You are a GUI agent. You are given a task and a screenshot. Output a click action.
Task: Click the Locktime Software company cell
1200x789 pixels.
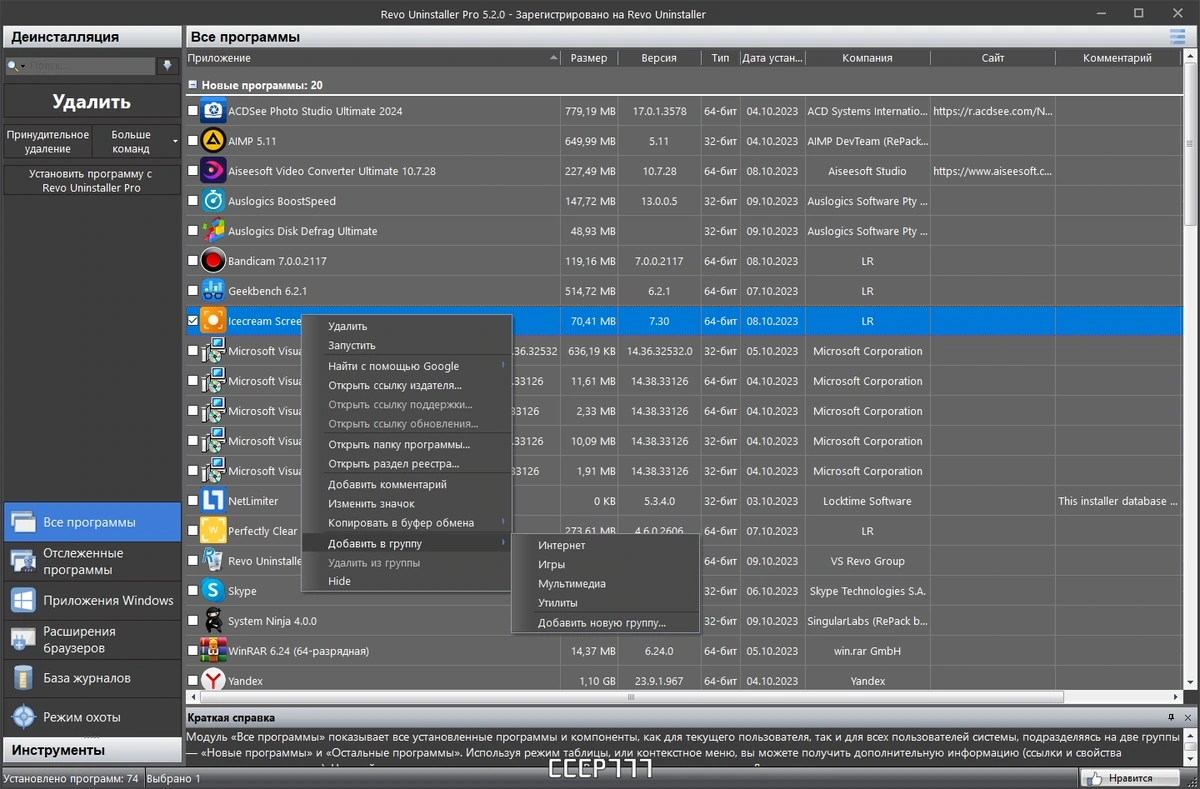867,501
